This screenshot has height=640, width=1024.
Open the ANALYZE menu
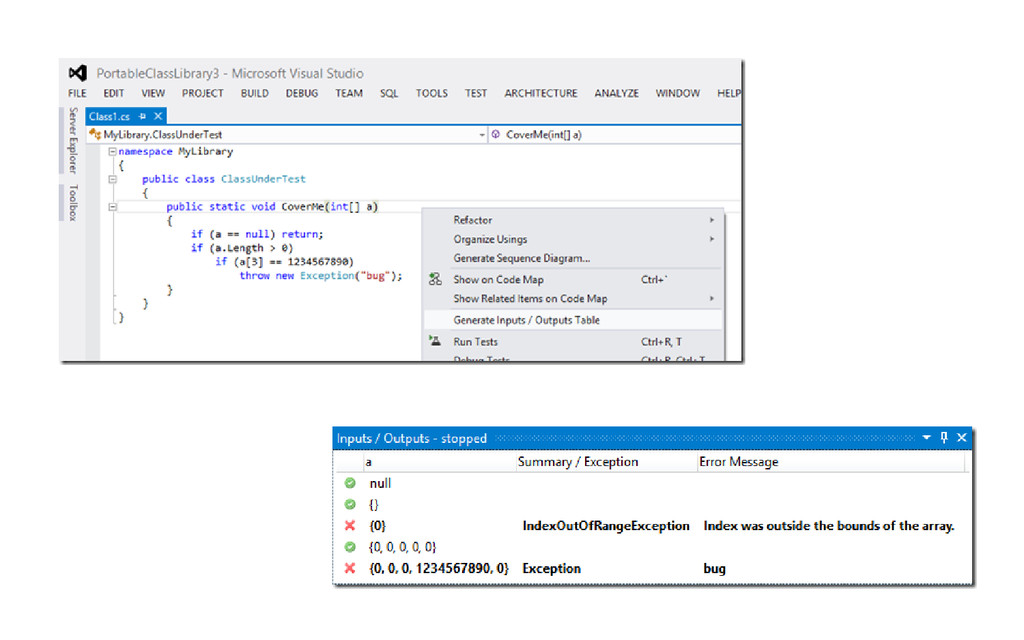click(x=616, y=93)
